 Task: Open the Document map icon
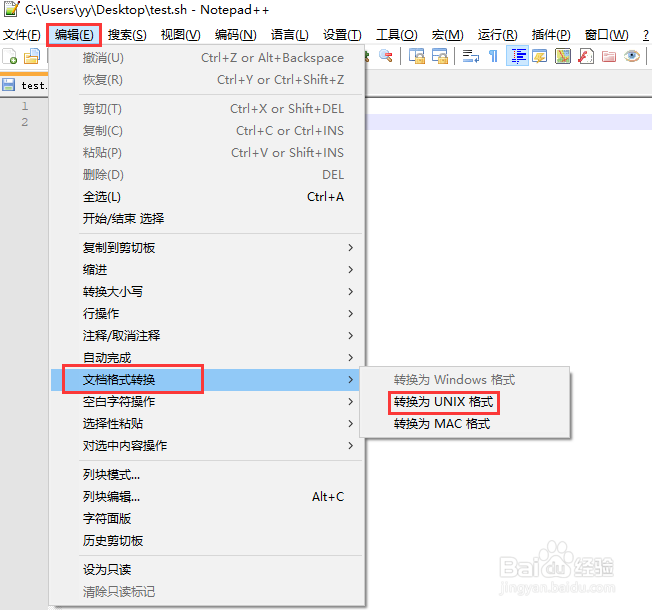coord(563,56)
